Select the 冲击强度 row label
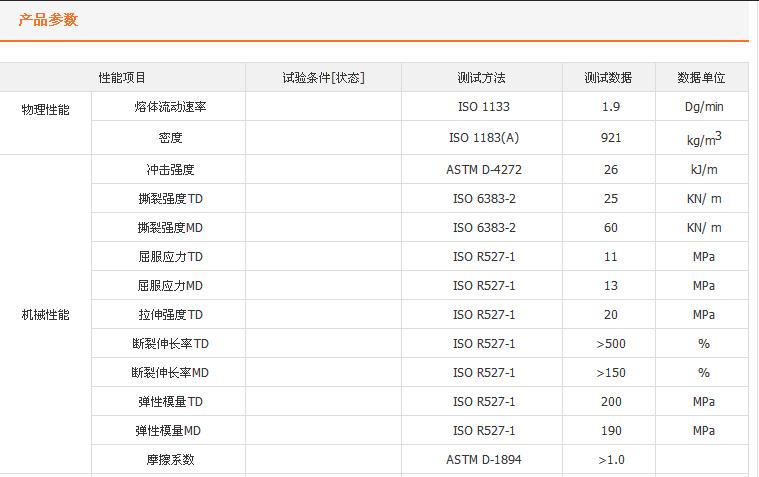The width and height of the screenshot is (759, 477). point(170,170)
